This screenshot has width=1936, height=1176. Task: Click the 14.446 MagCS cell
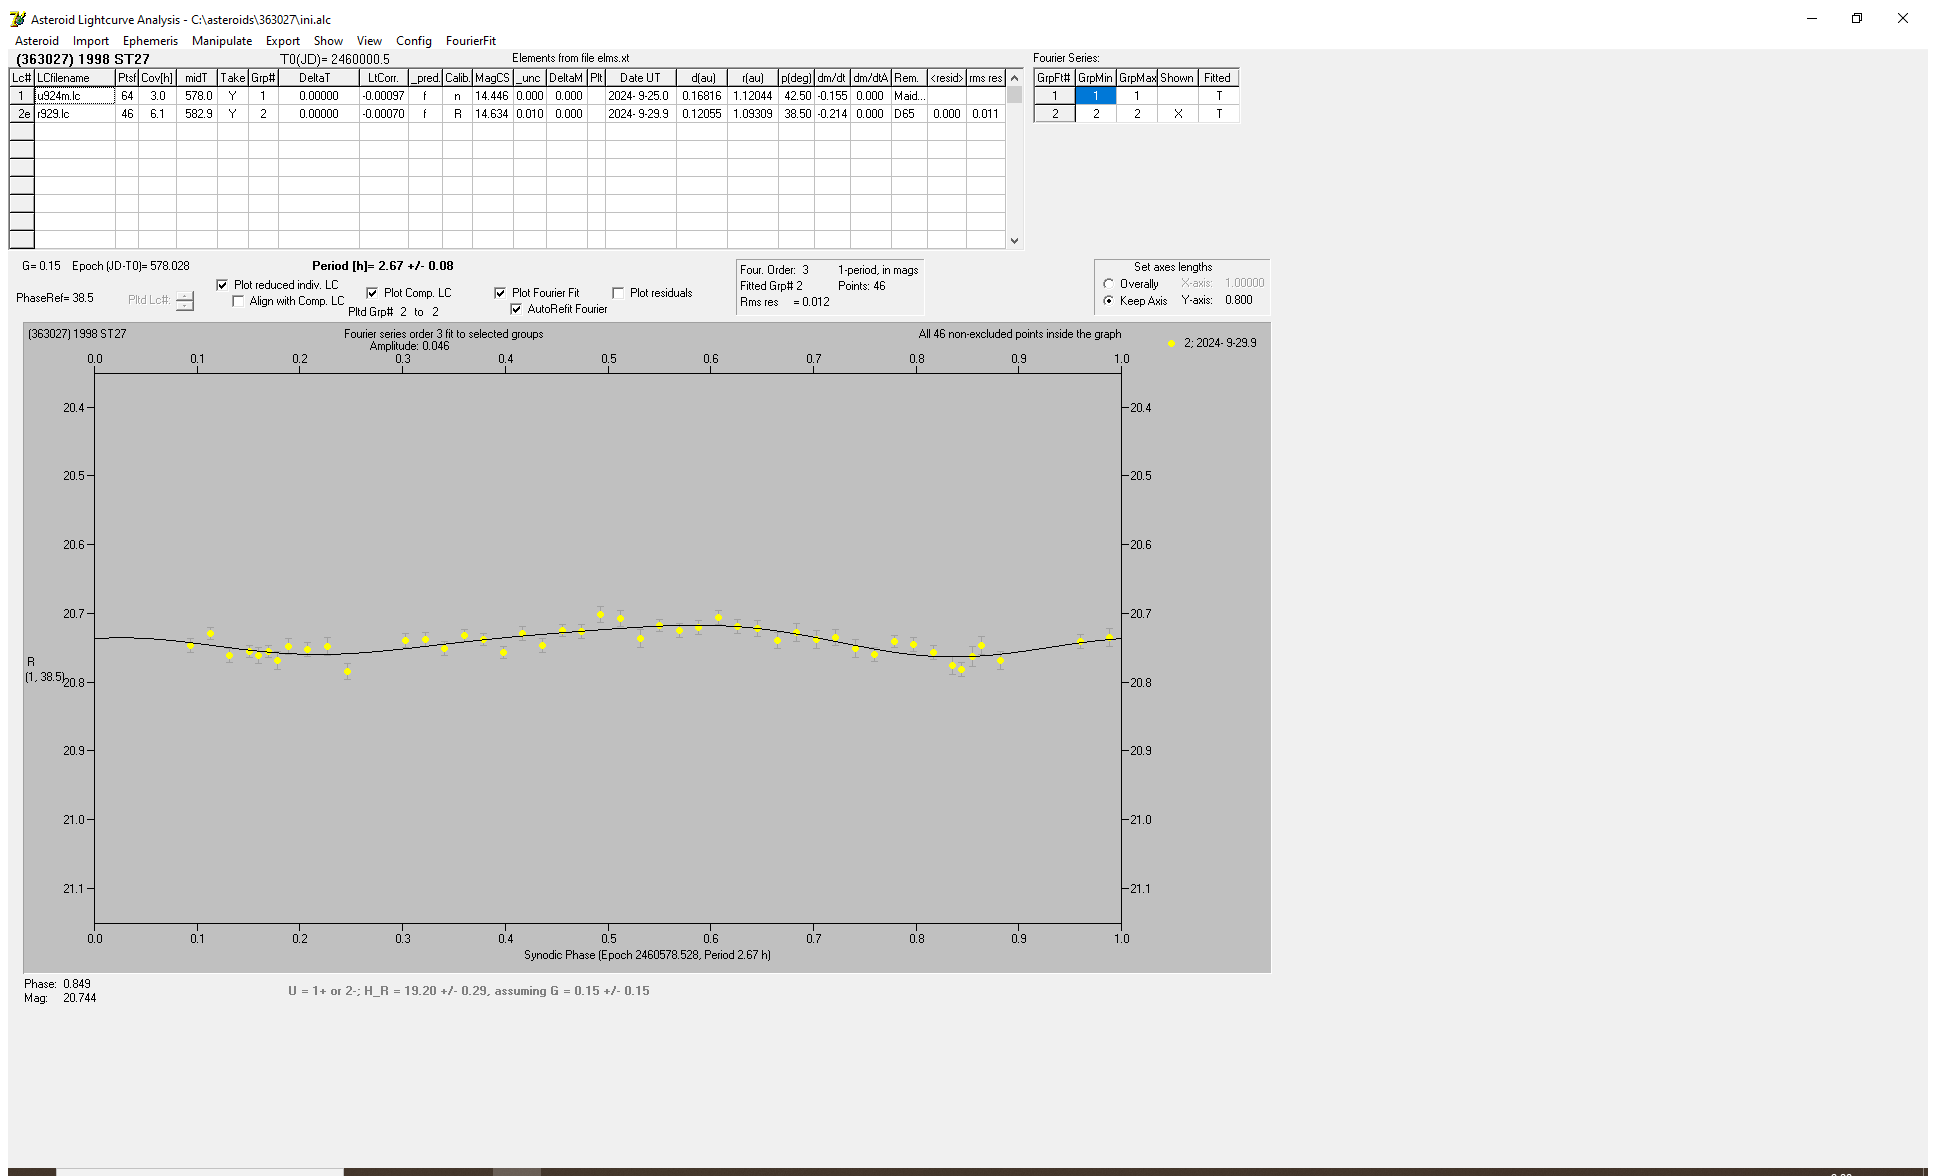click(492, 96)
